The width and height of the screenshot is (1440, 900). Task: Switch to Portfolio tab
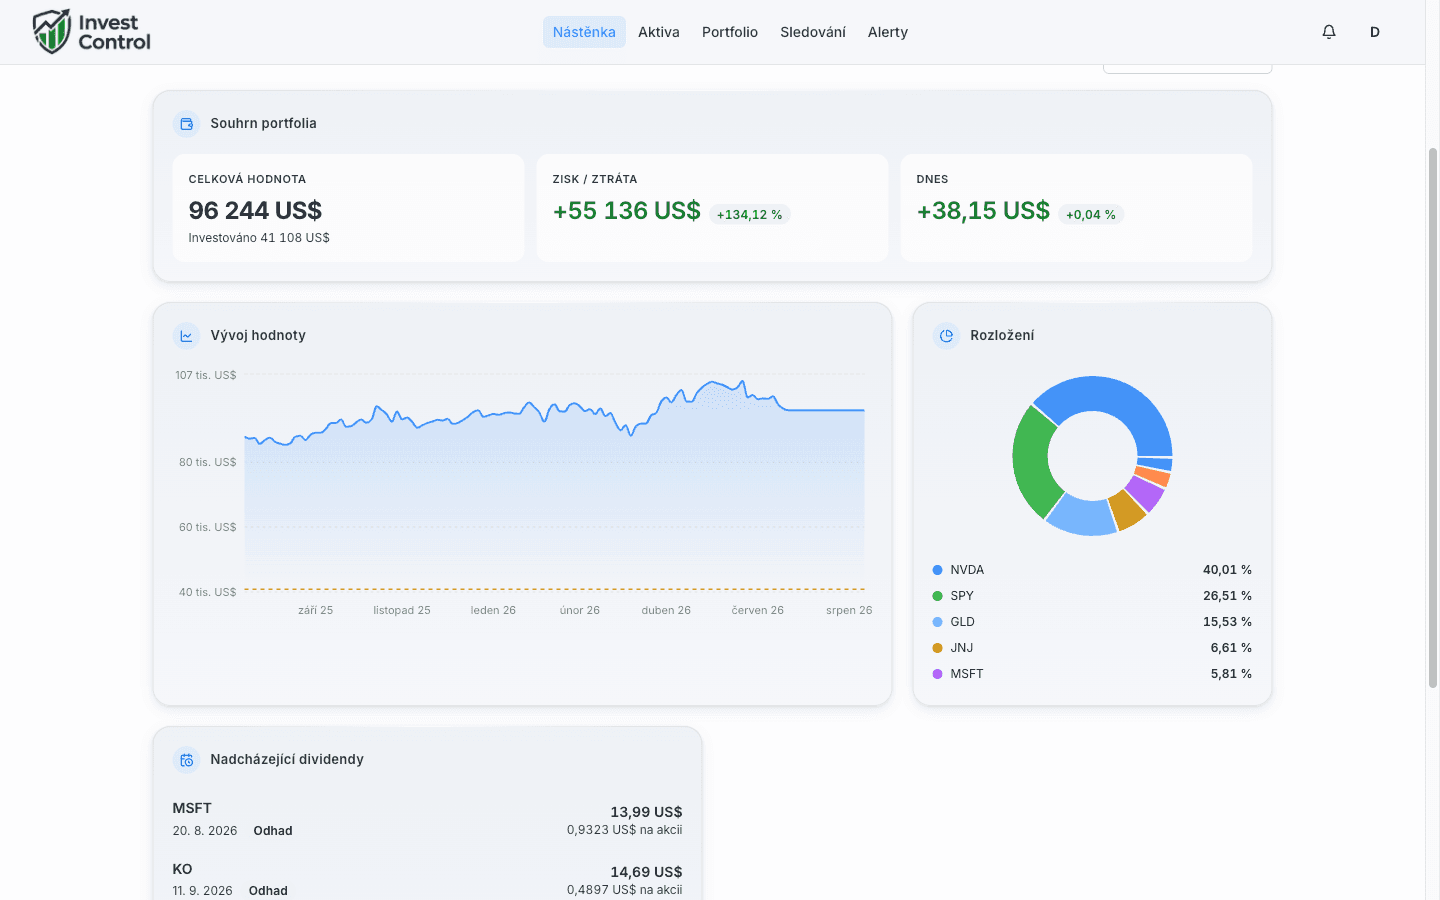pos(730,32)
